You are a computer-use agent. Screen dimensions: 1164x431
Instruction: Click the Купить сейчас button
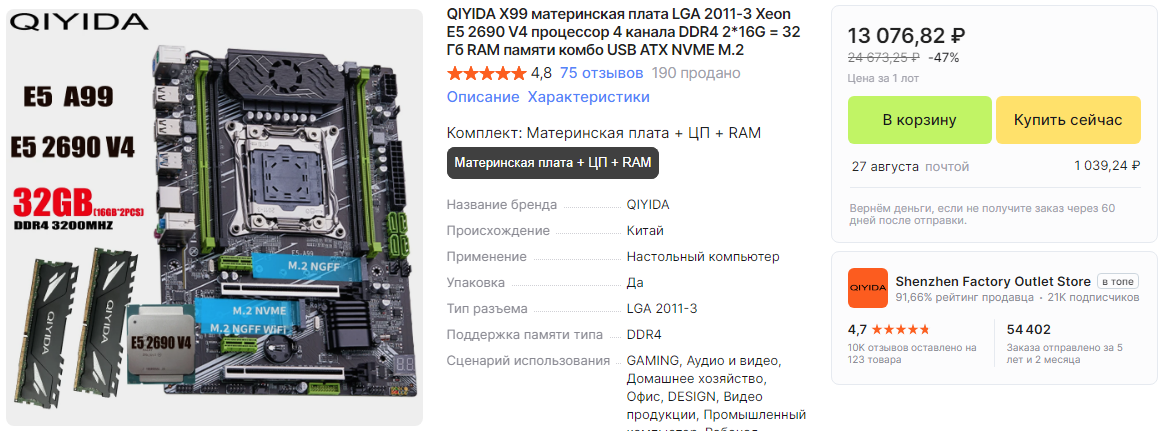(1068, 120)
